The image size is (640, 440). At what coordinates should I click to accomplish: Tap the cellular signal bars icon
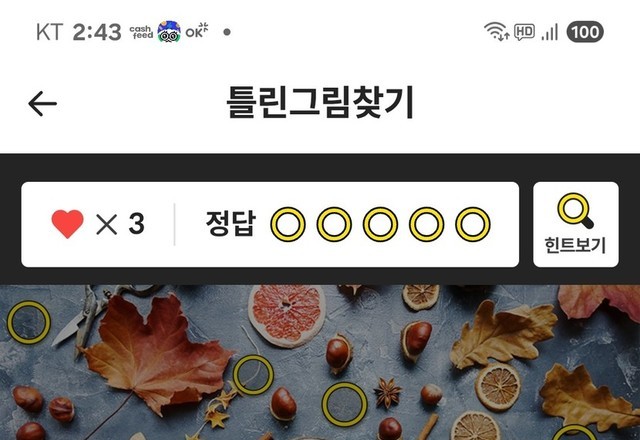549,32
